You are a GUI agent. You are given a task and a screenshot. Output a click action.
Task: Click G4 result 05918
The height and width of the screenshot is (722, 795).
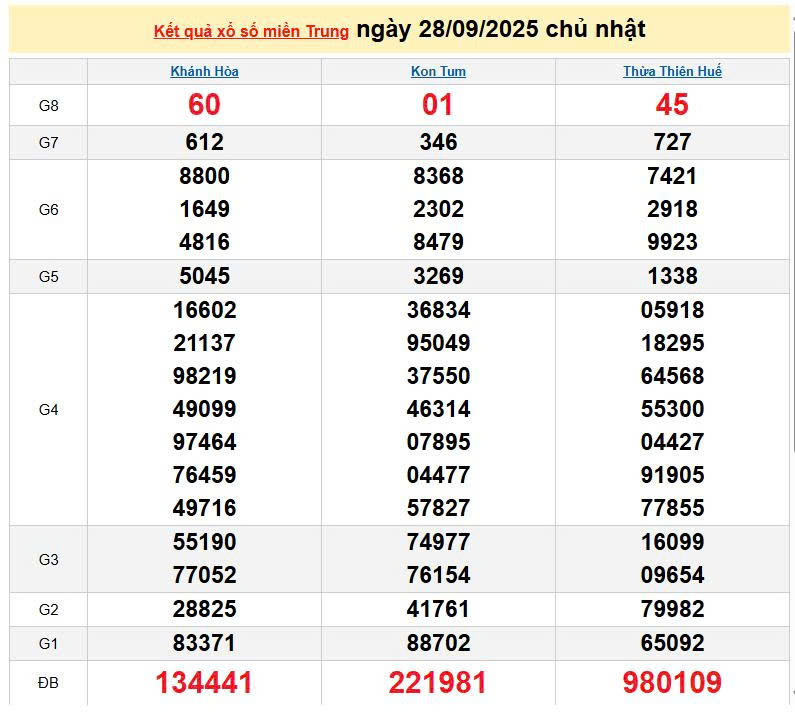[x=672, y=310]
